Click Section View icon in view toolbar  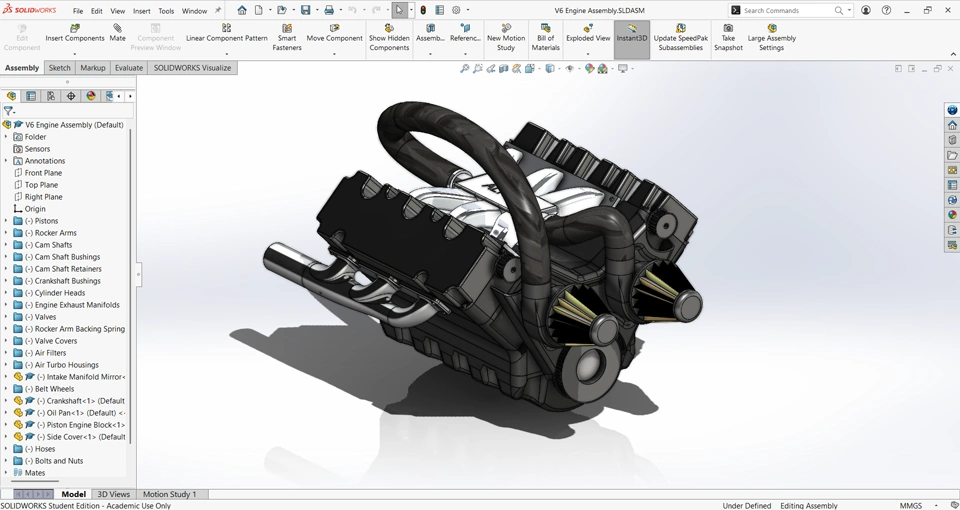(x=503, y=69)
